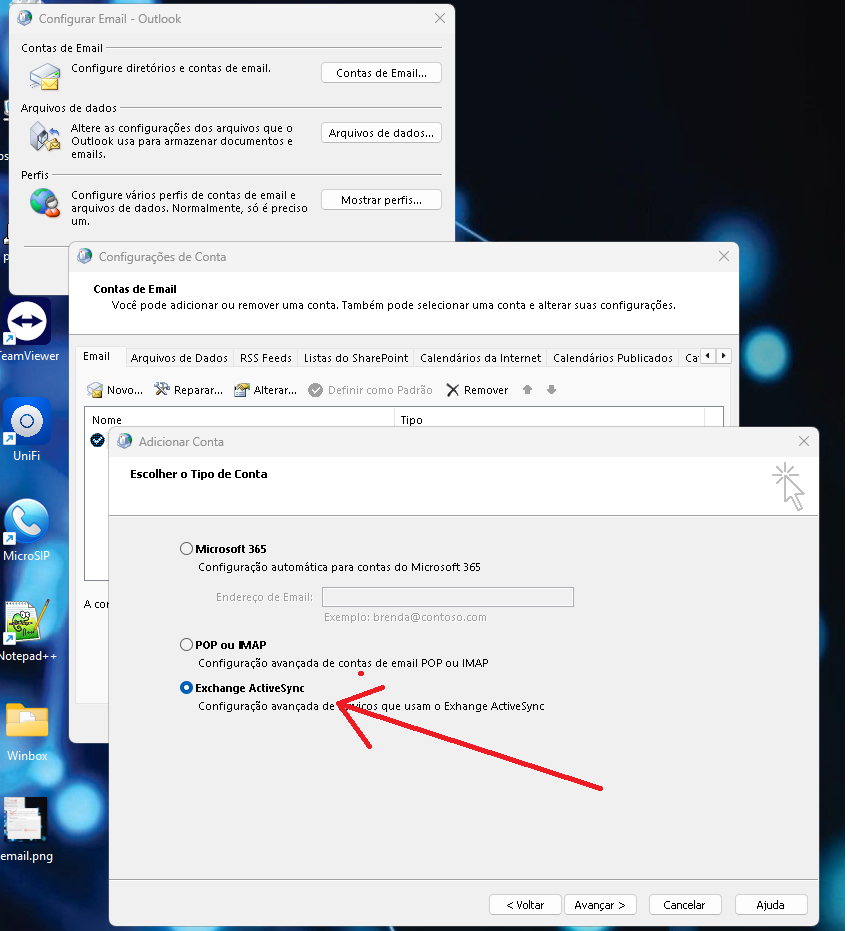This screenshot has width=849, height=931.
Task: Open TeamViewer desktop shortcut
Action: tap(28, 323)
